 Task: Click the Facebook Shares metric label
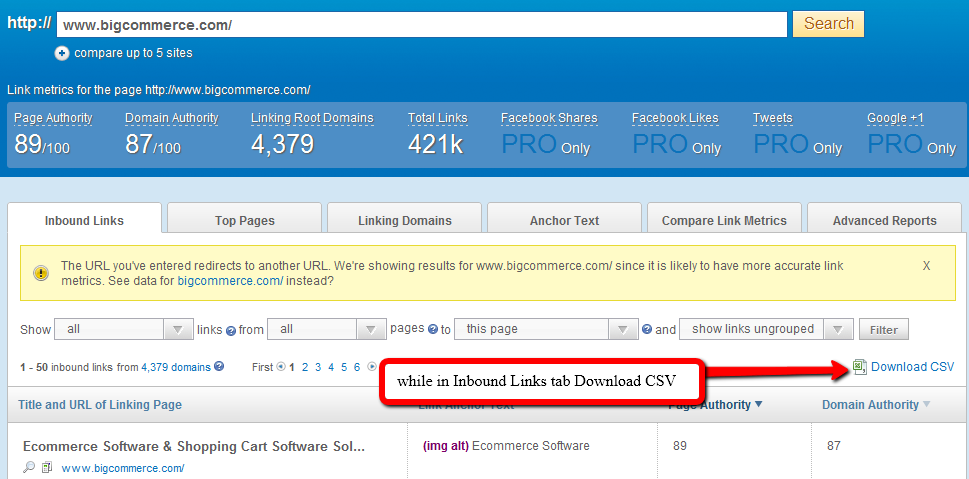pos(549,118)
